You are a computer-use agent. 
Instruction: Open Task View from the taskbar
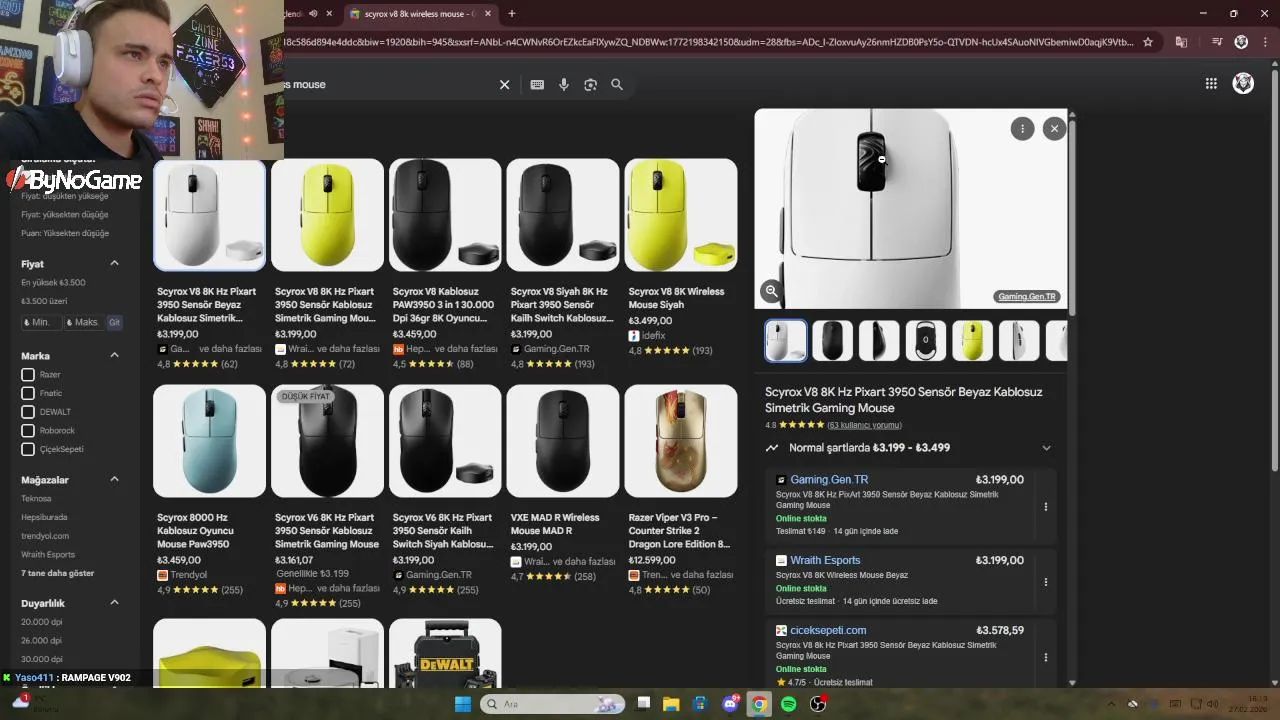pyautogui.click(x=643, y=704)
